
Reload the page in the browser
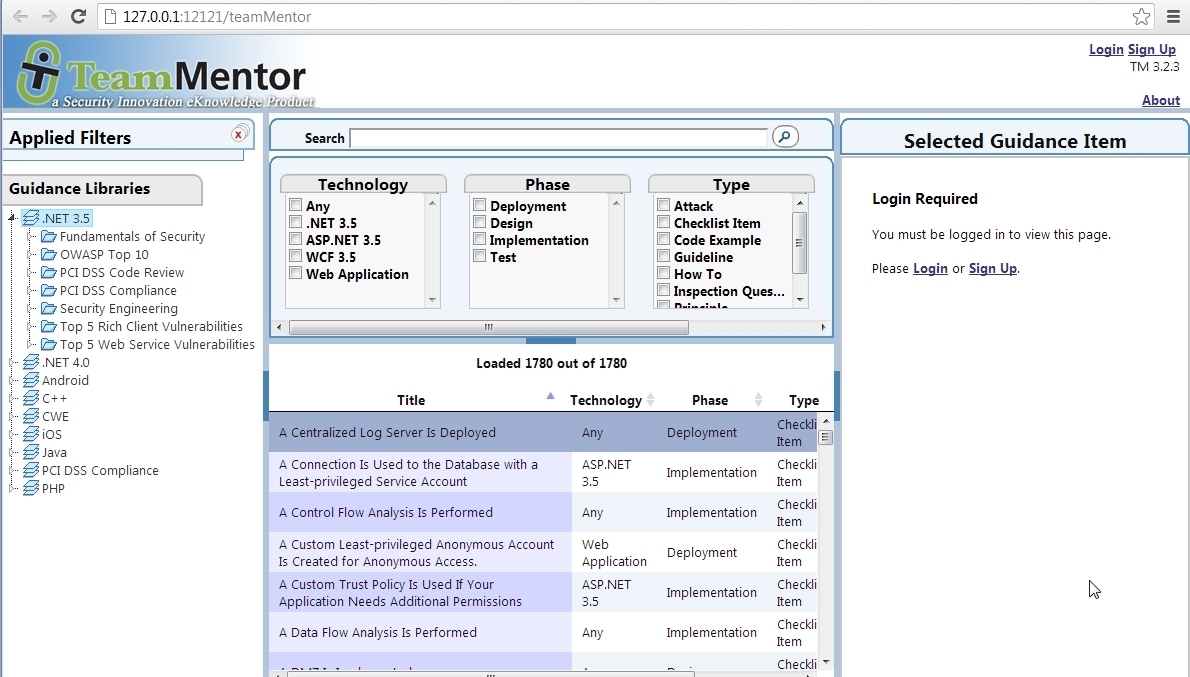pyautogui.click(x=78, y=17)
